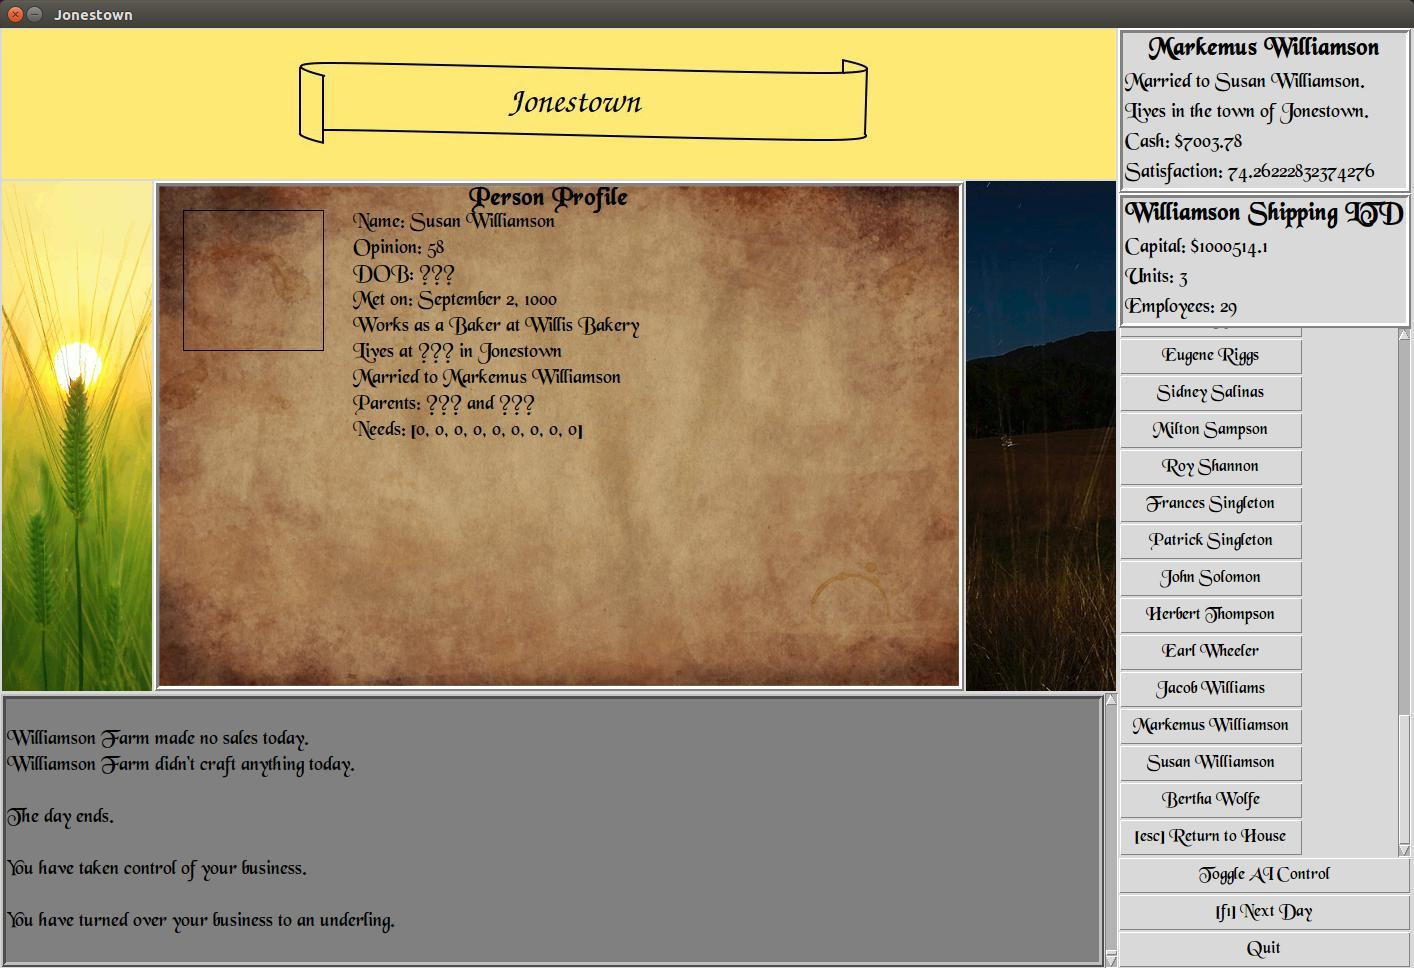The image size is (1414, 968).
Task: Click the "Cash: $7003.78" value
Action: tap(1184, 141)
